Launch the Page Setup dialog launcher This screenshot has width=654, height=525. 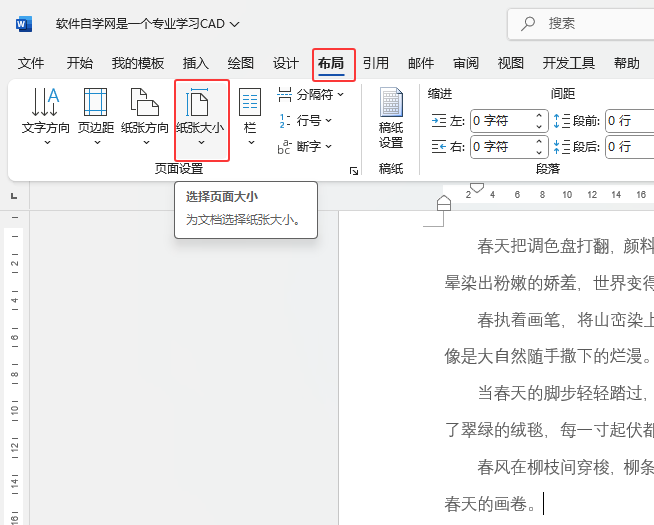pos(354,171)
